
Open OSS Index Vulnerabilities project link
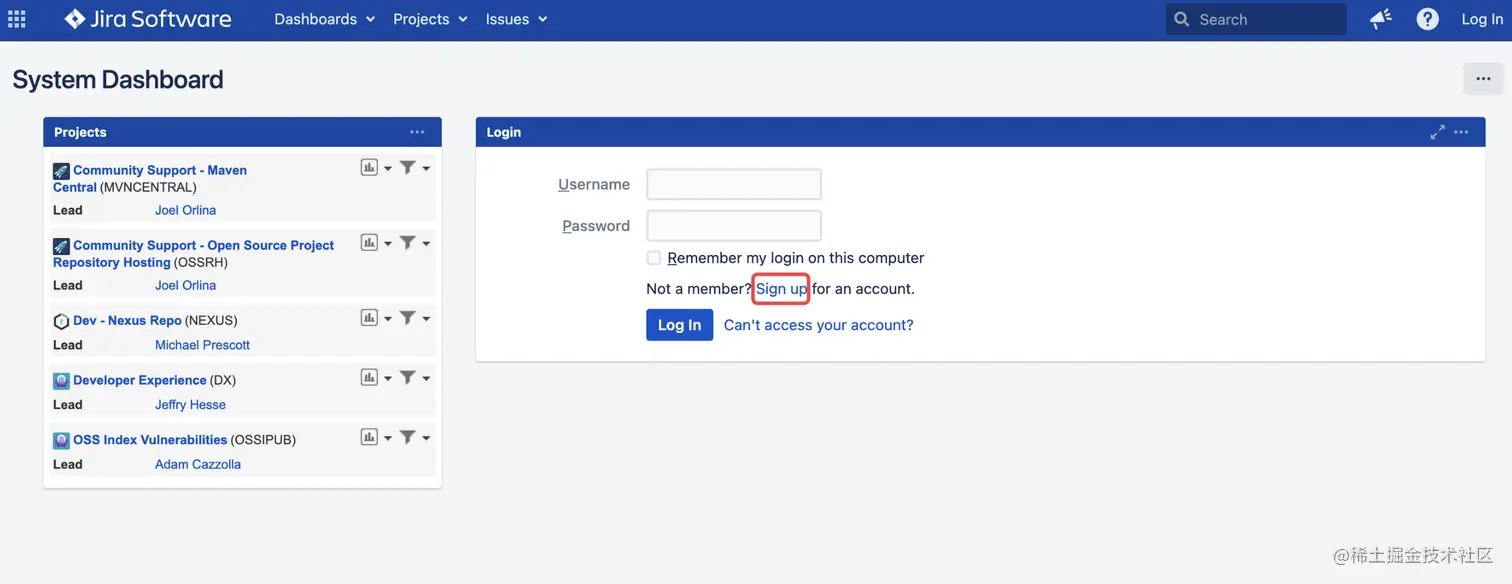click(150, 440)
